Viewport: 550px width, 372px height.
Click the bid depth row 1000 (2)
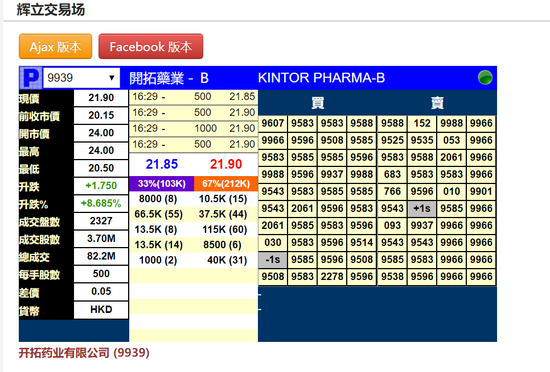158,260
